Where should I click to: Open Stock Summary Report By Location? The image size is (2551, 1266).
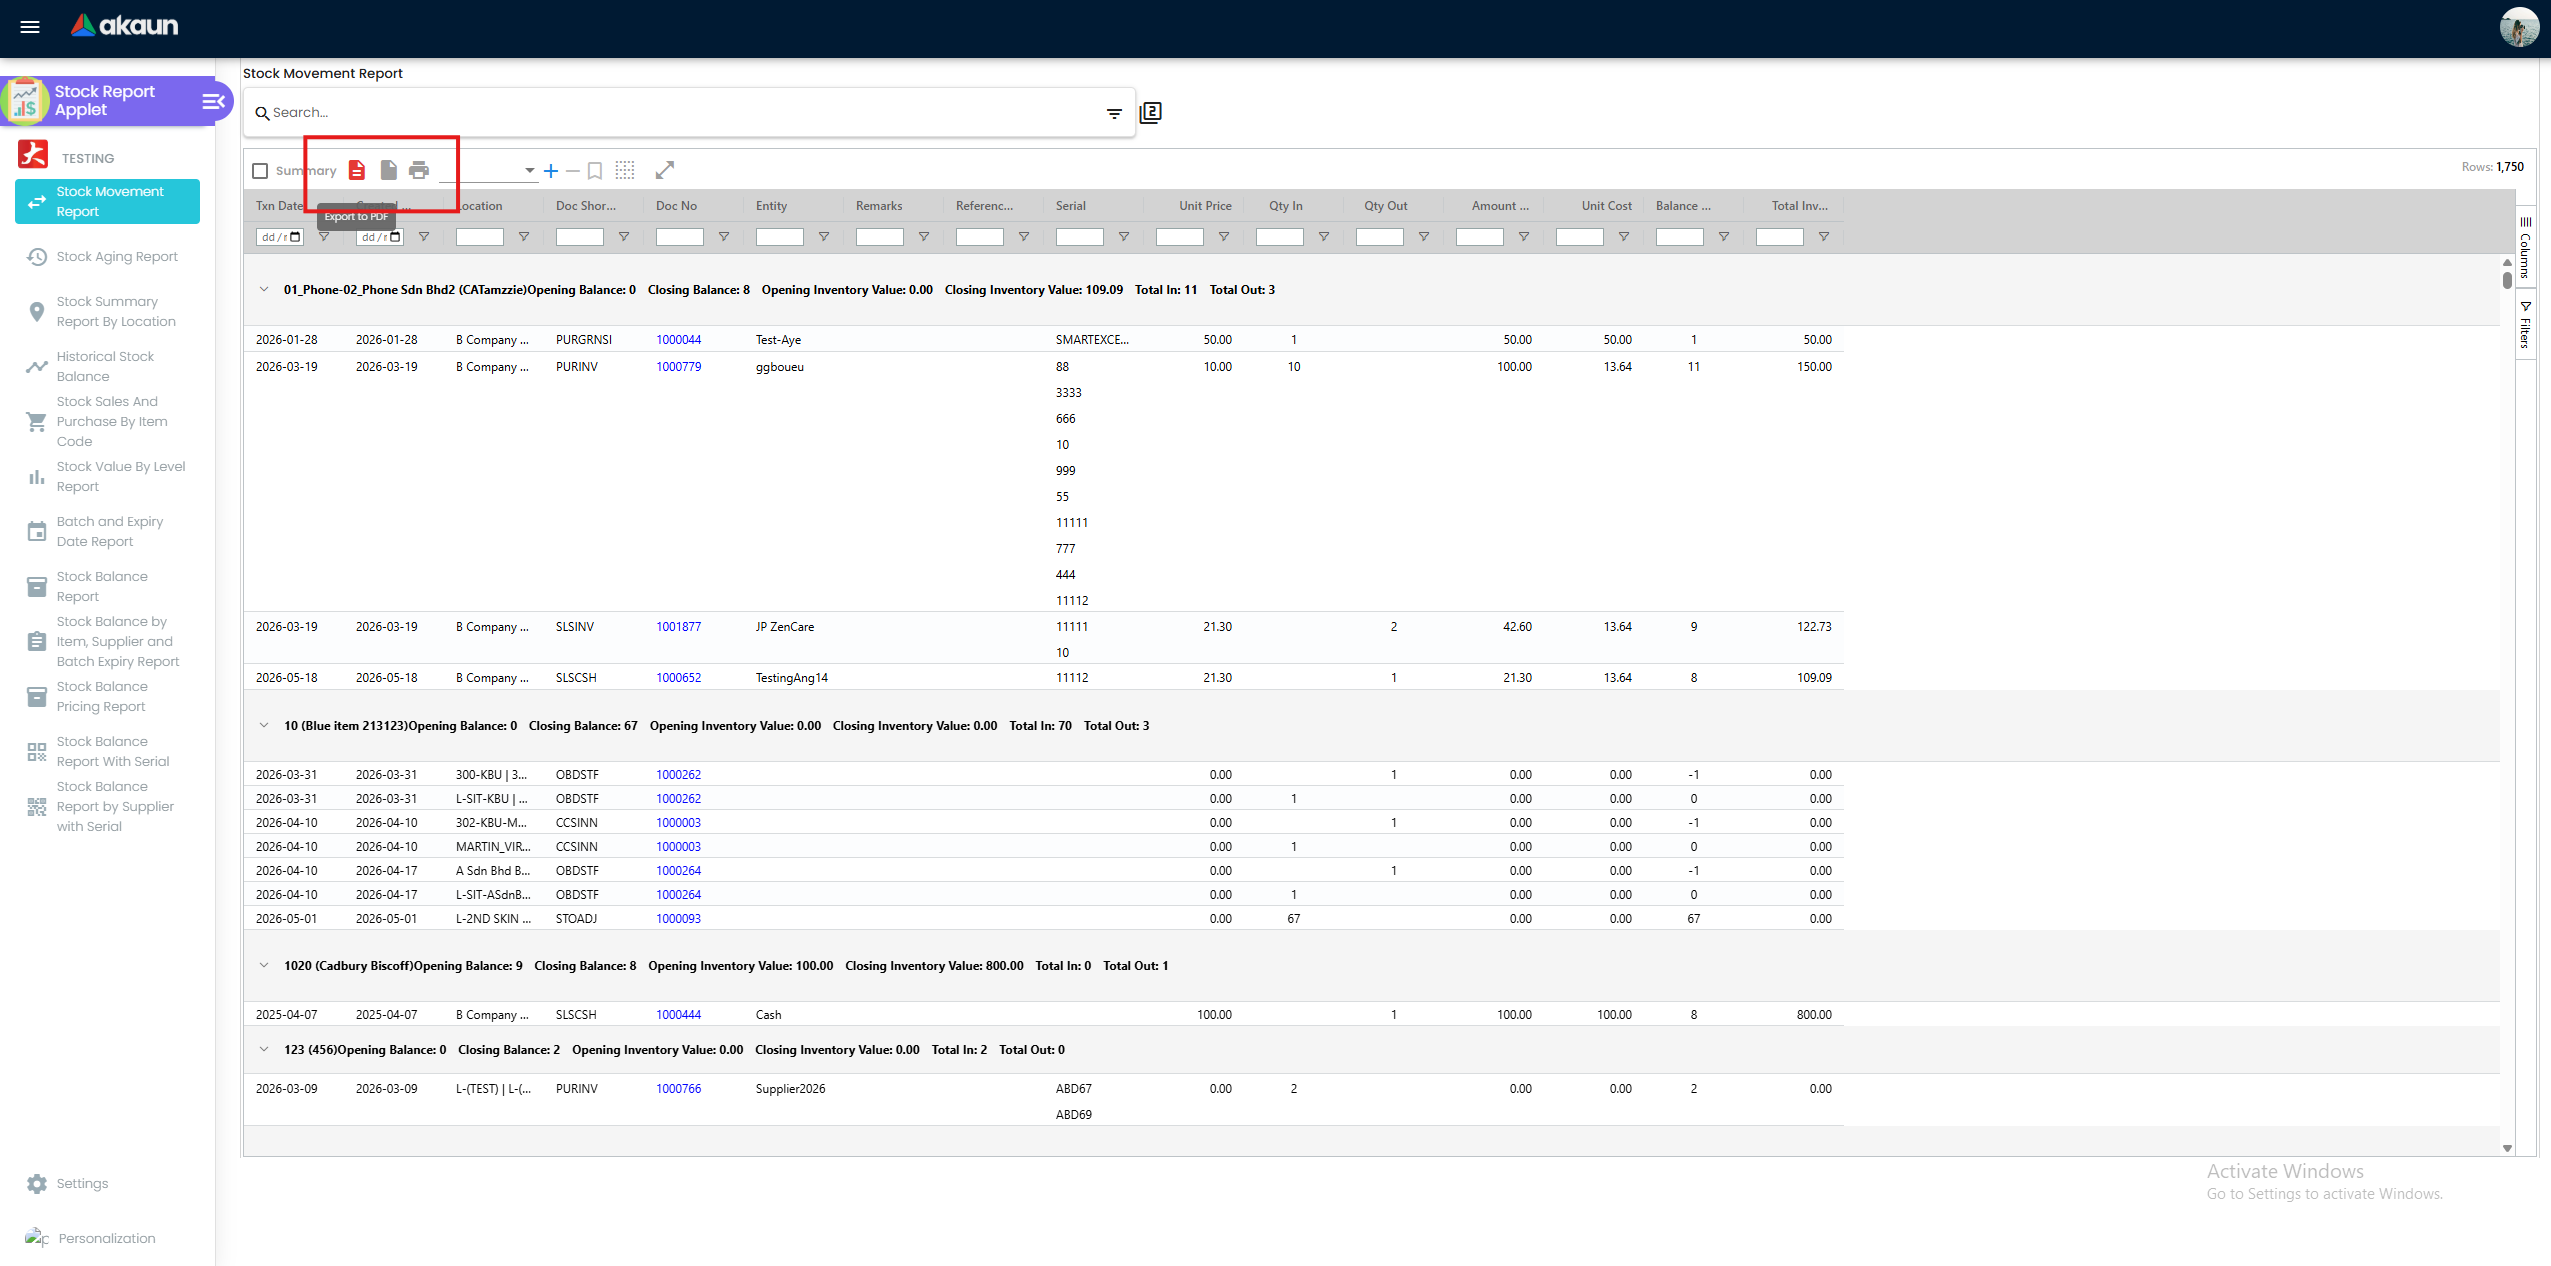[x=108, y=312]
